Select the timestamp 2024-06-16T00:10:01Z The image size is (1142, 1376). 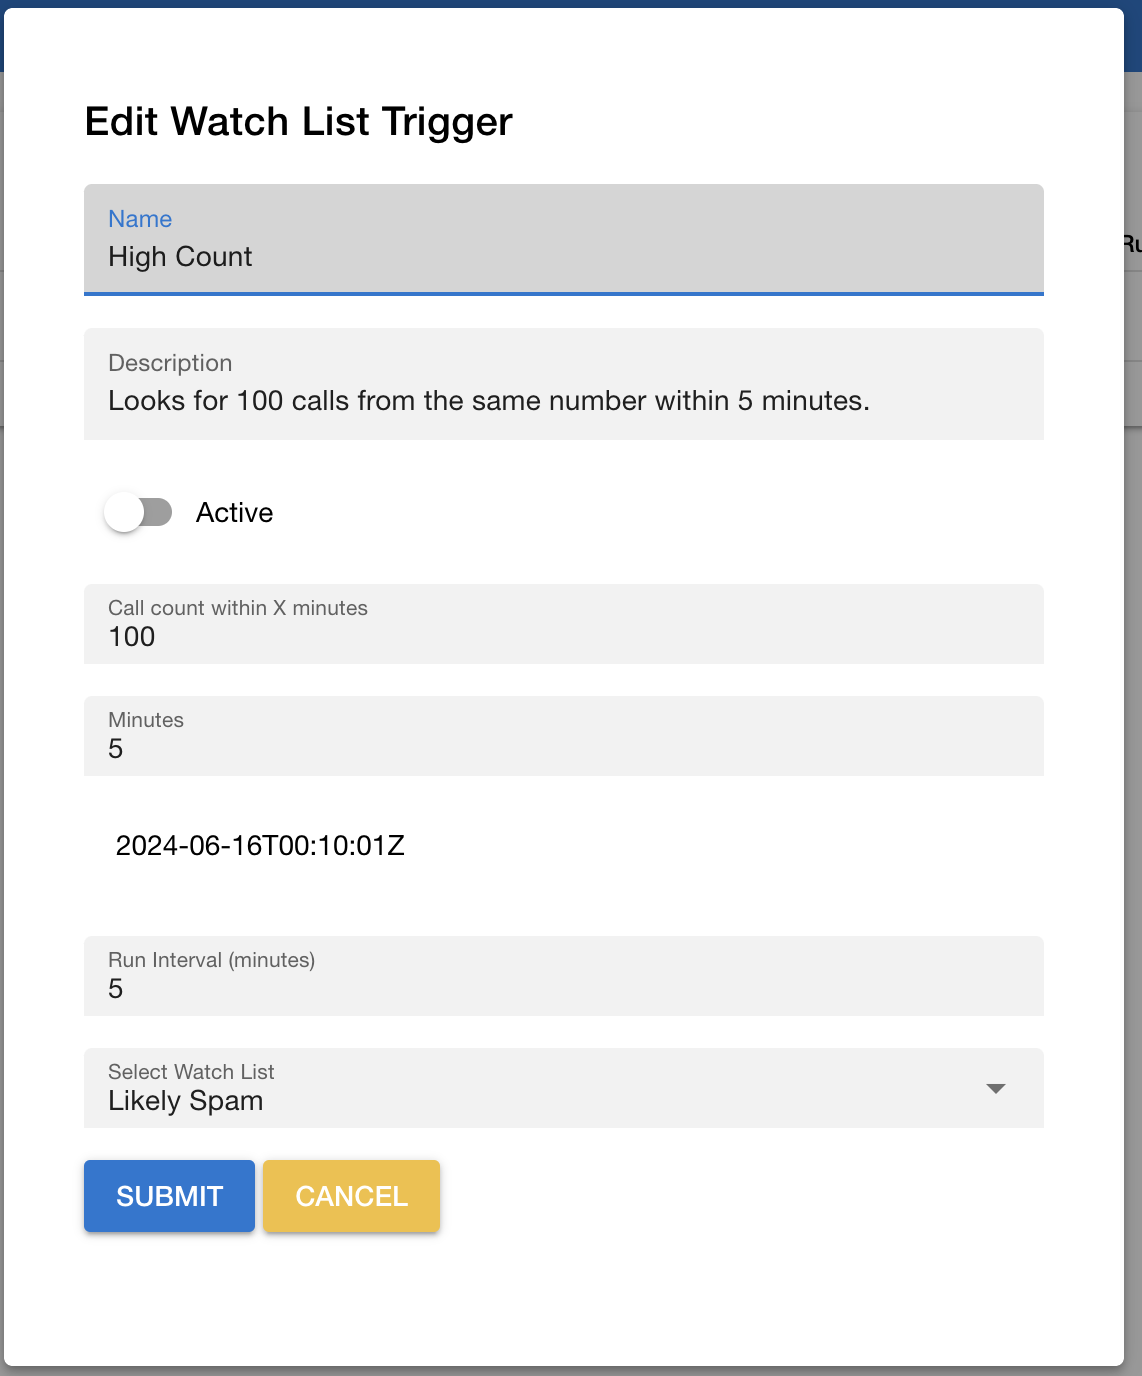[x=261, y=845]
